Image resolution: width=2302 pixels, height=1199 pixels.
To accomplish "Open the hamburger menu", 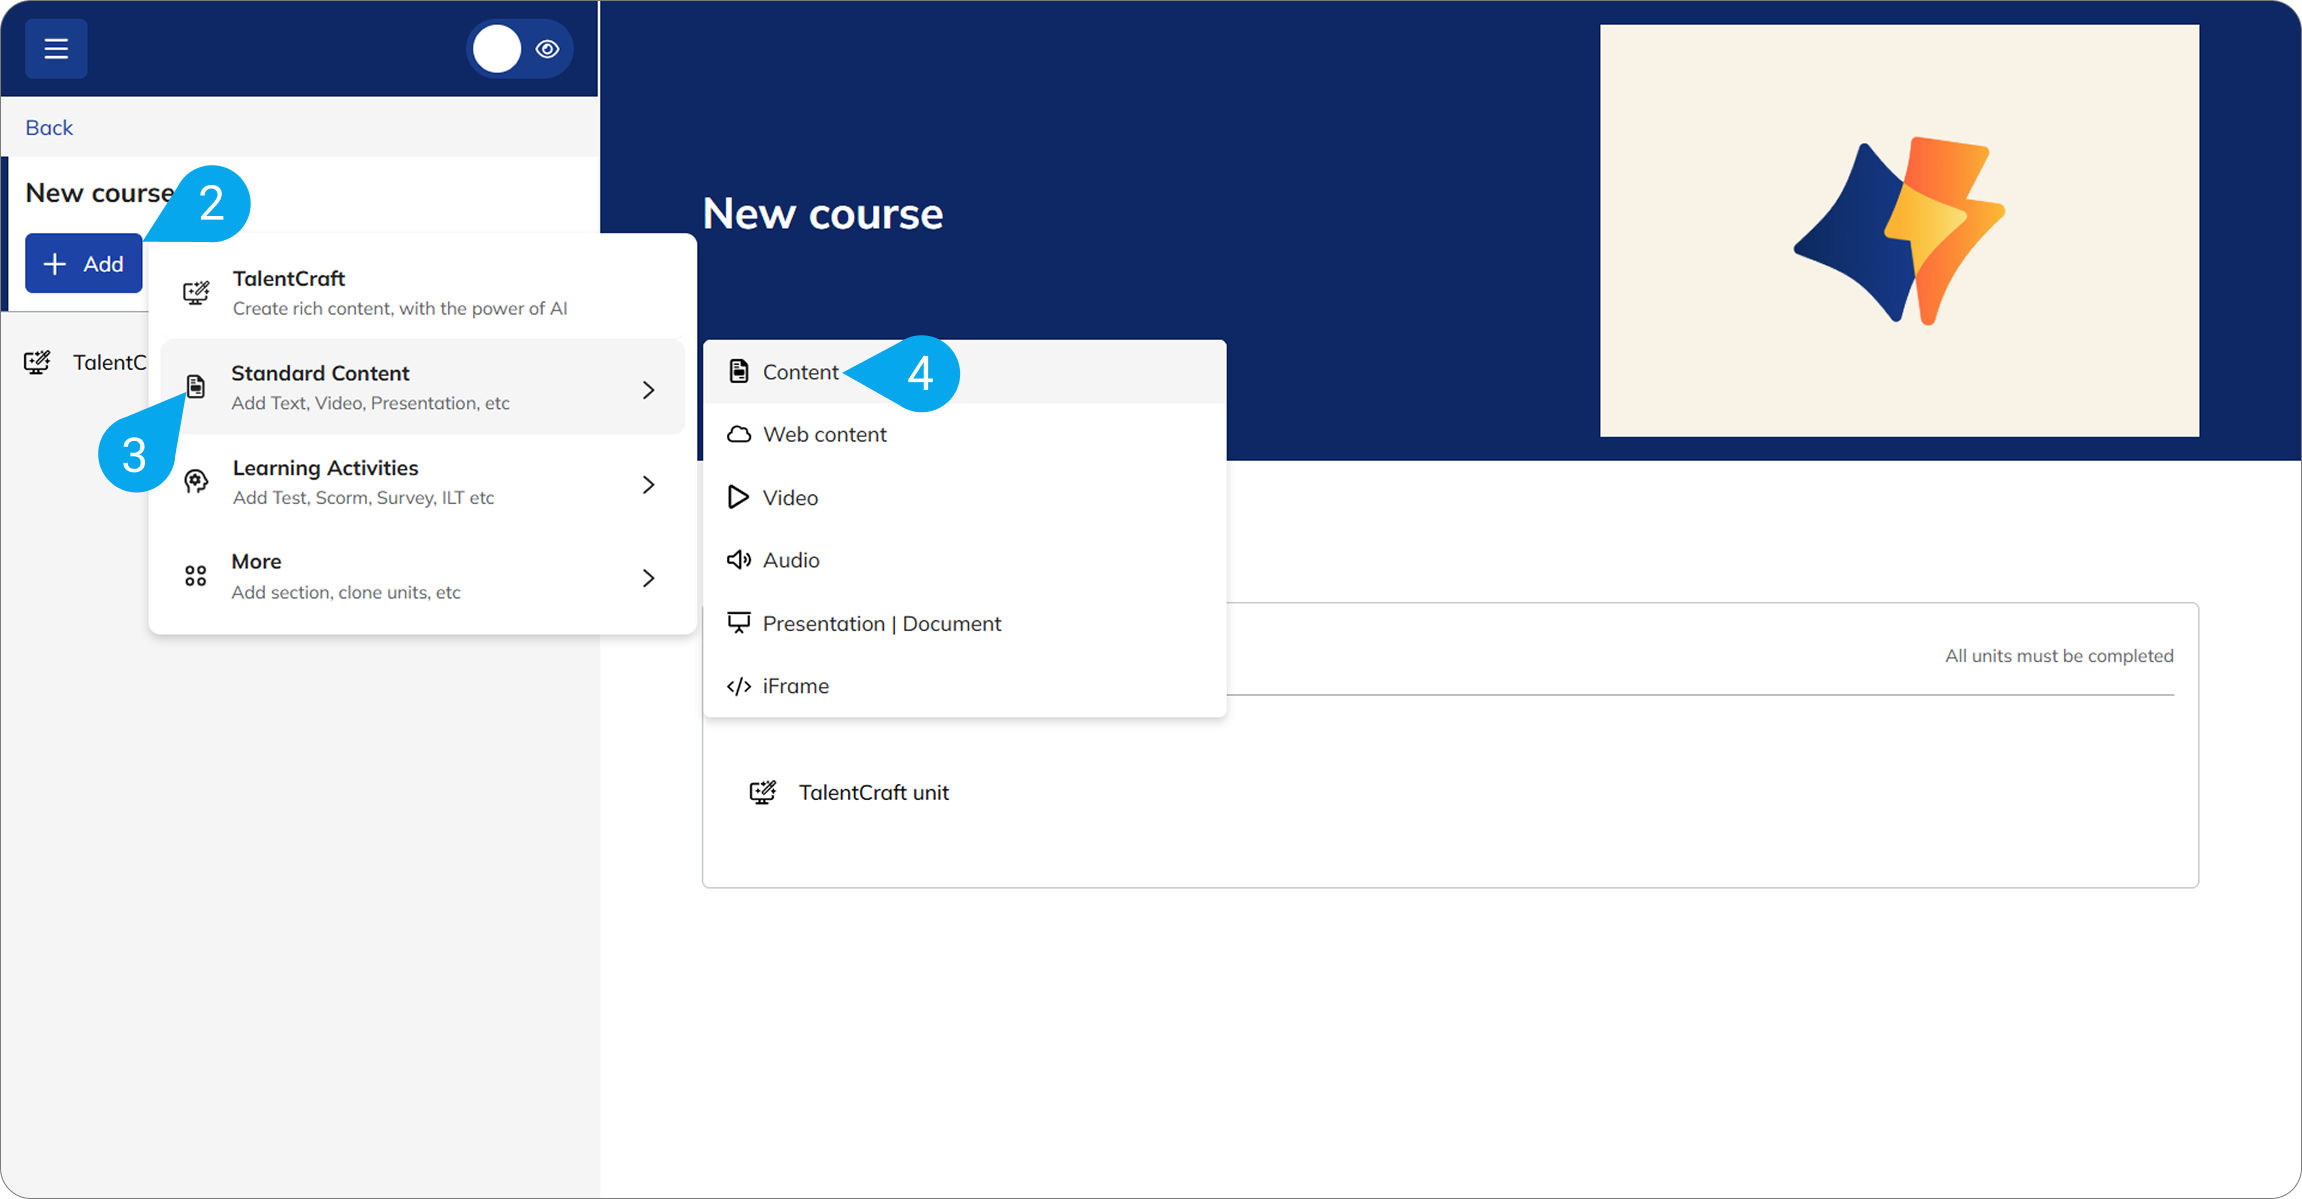I will 56,48.
